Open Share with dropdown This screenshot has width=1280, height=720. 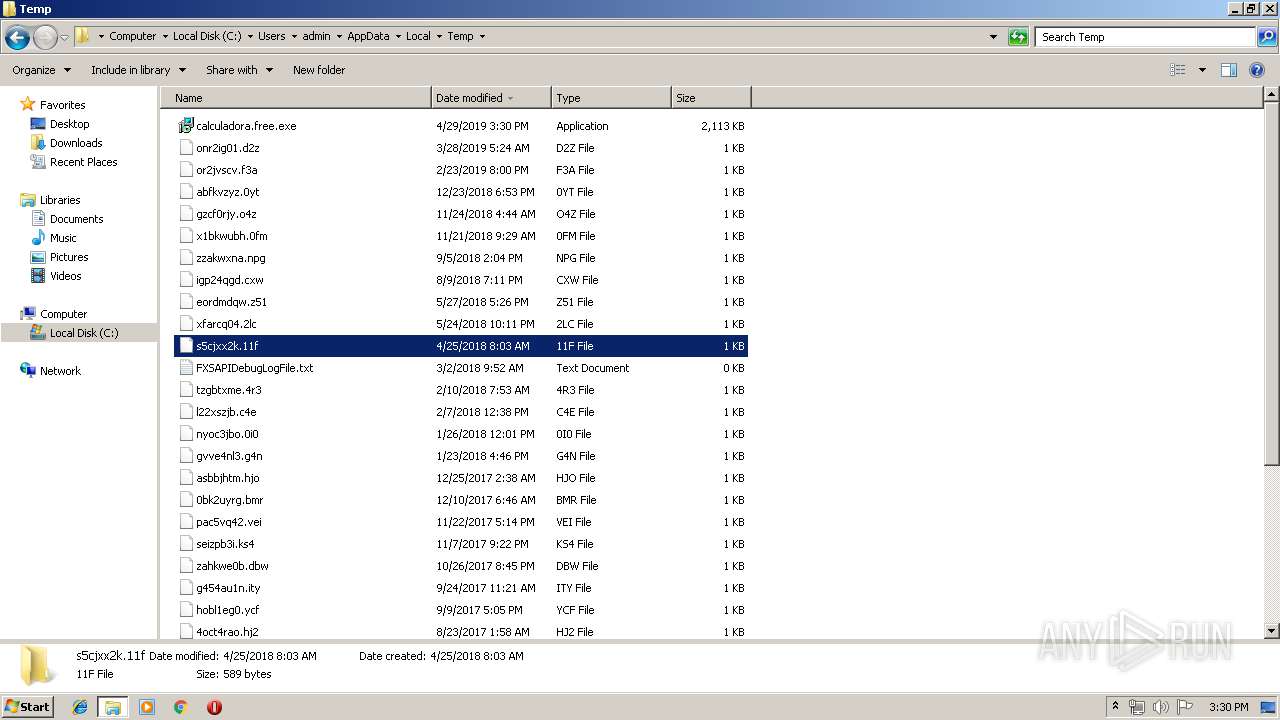tap(239, 70)
